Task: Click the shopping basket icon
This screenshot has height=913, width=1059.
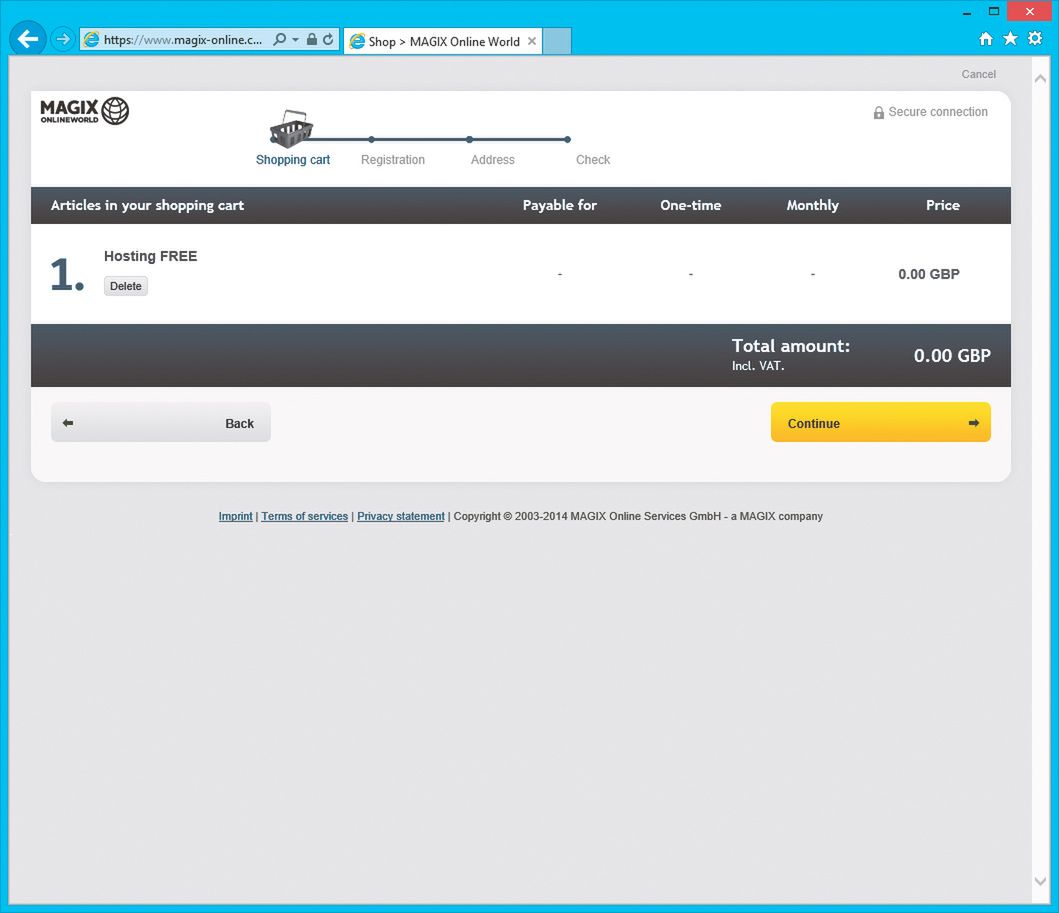Action: (x=291, y=129)
